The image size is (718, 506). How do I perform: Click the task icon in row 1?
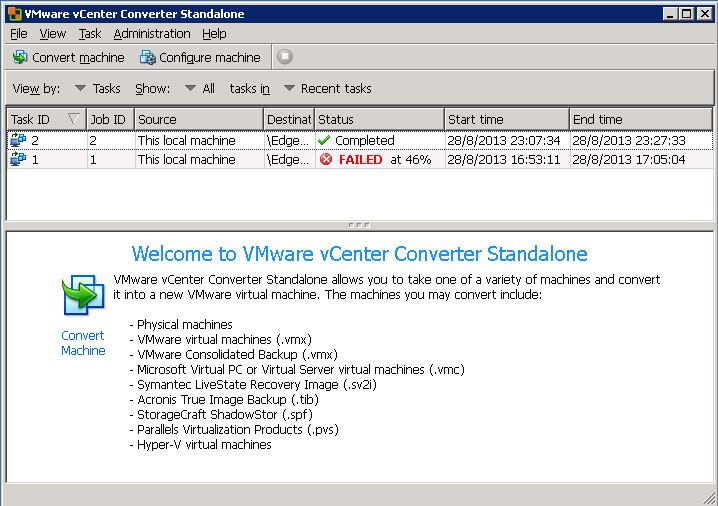pos(18,159)
